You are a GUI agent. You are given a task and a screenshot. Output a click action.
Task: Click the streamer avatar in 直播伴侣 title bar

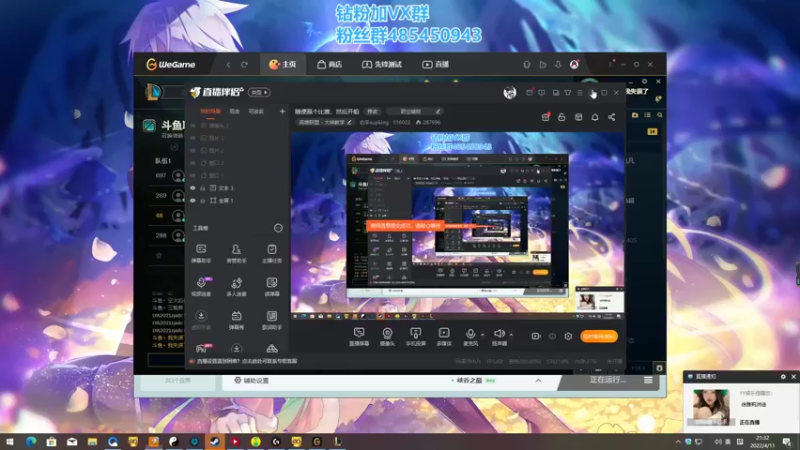tap(510, 92)
